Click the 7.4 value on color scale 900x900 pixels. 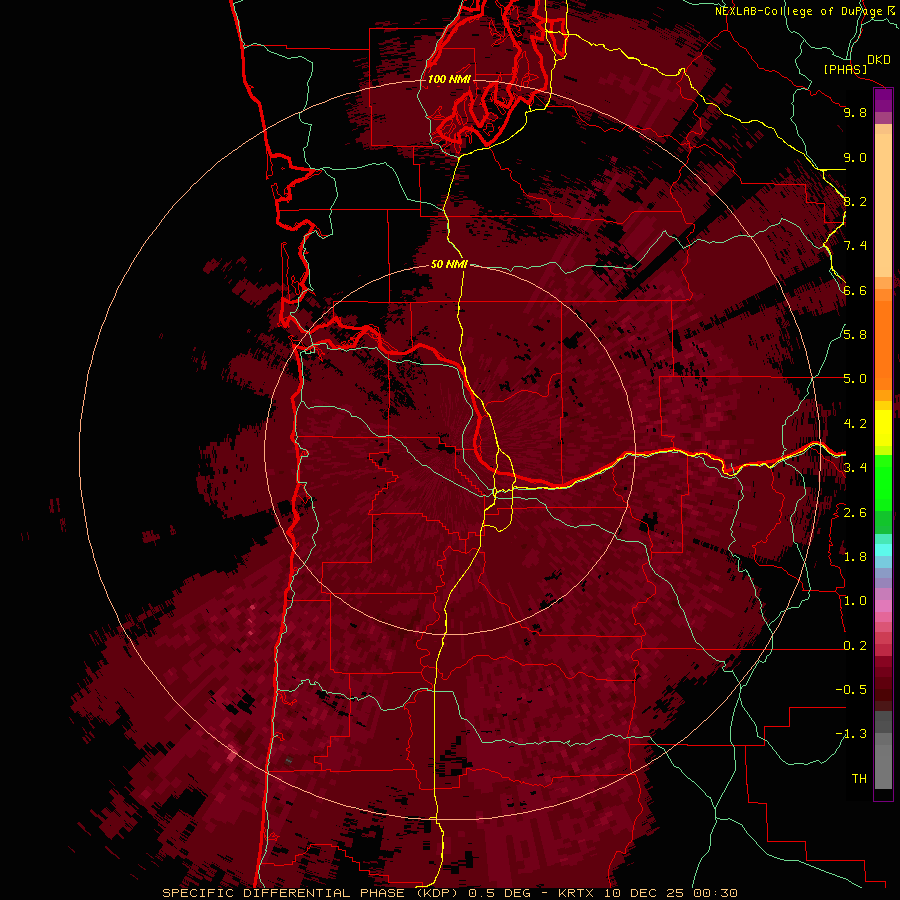855,246
